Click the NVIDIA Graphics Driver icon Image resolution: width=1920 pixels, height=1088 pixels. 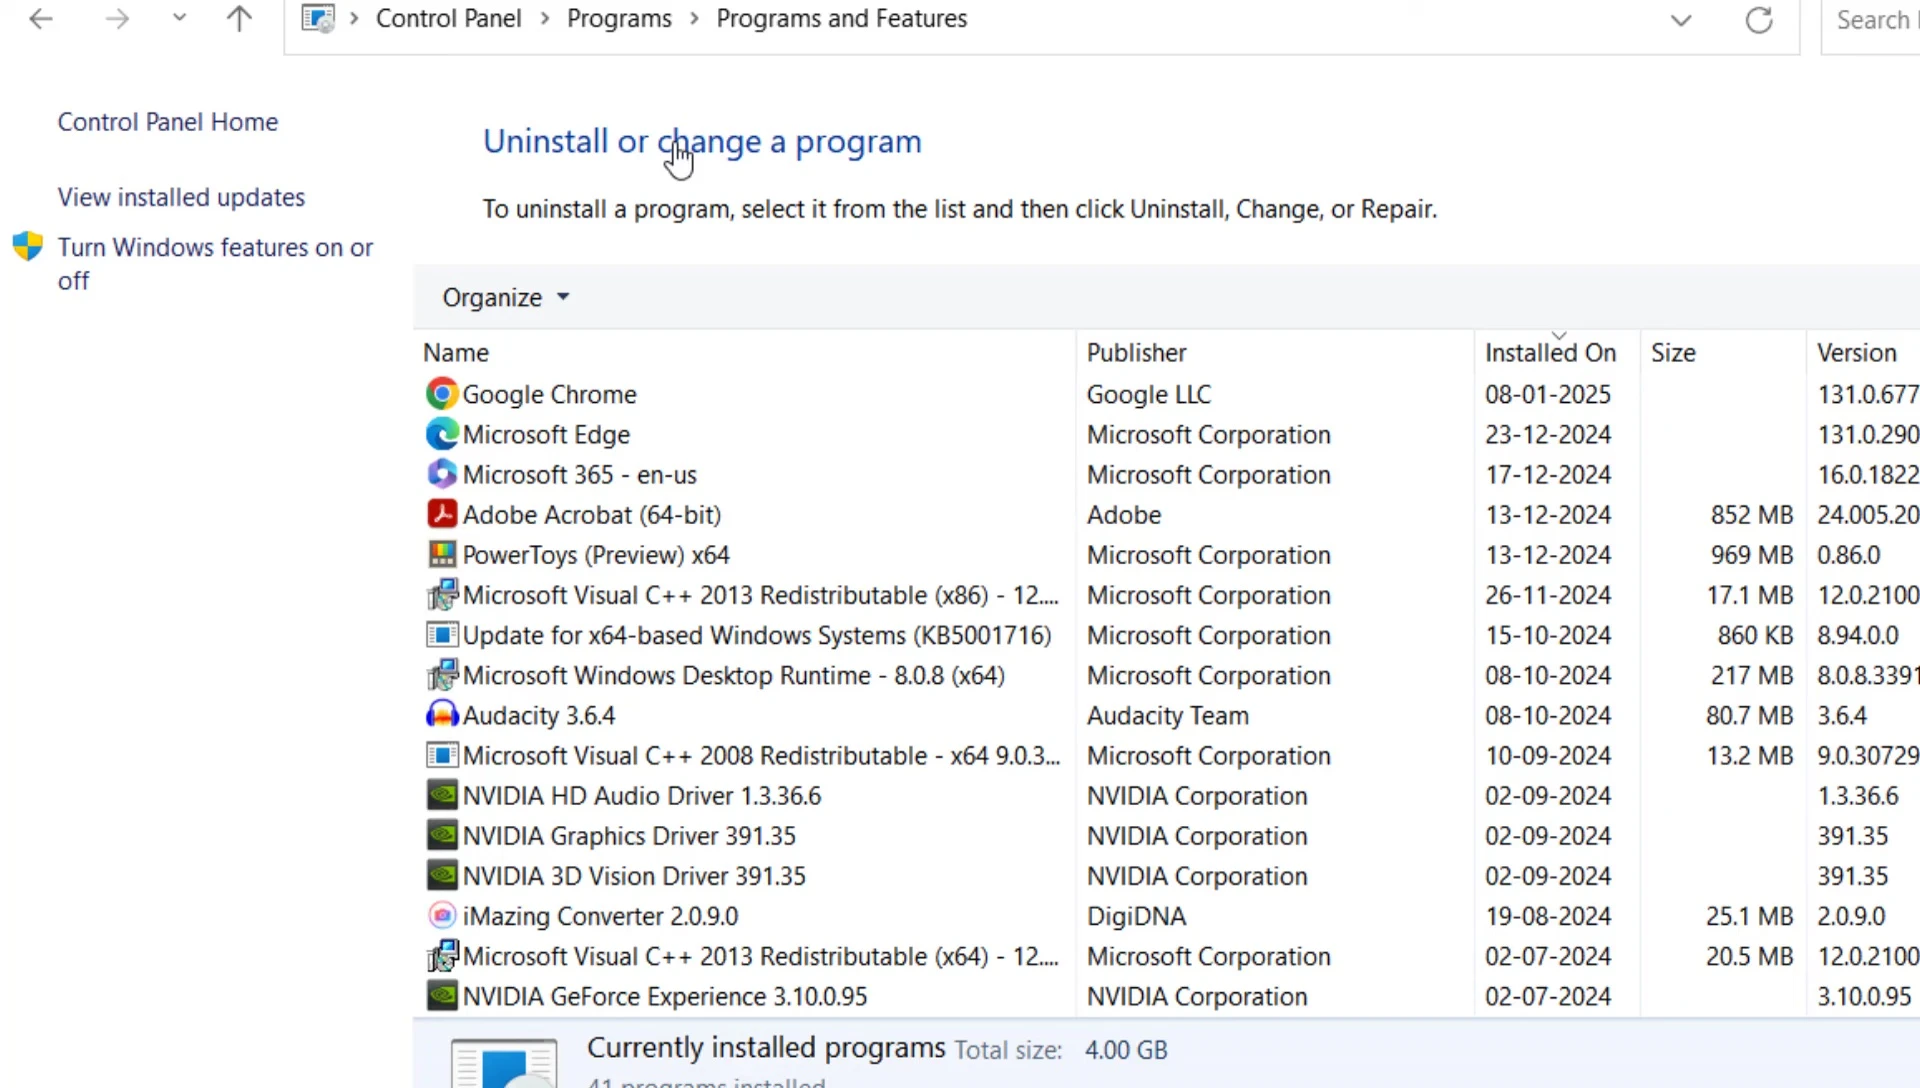click(x=442, y=835)
